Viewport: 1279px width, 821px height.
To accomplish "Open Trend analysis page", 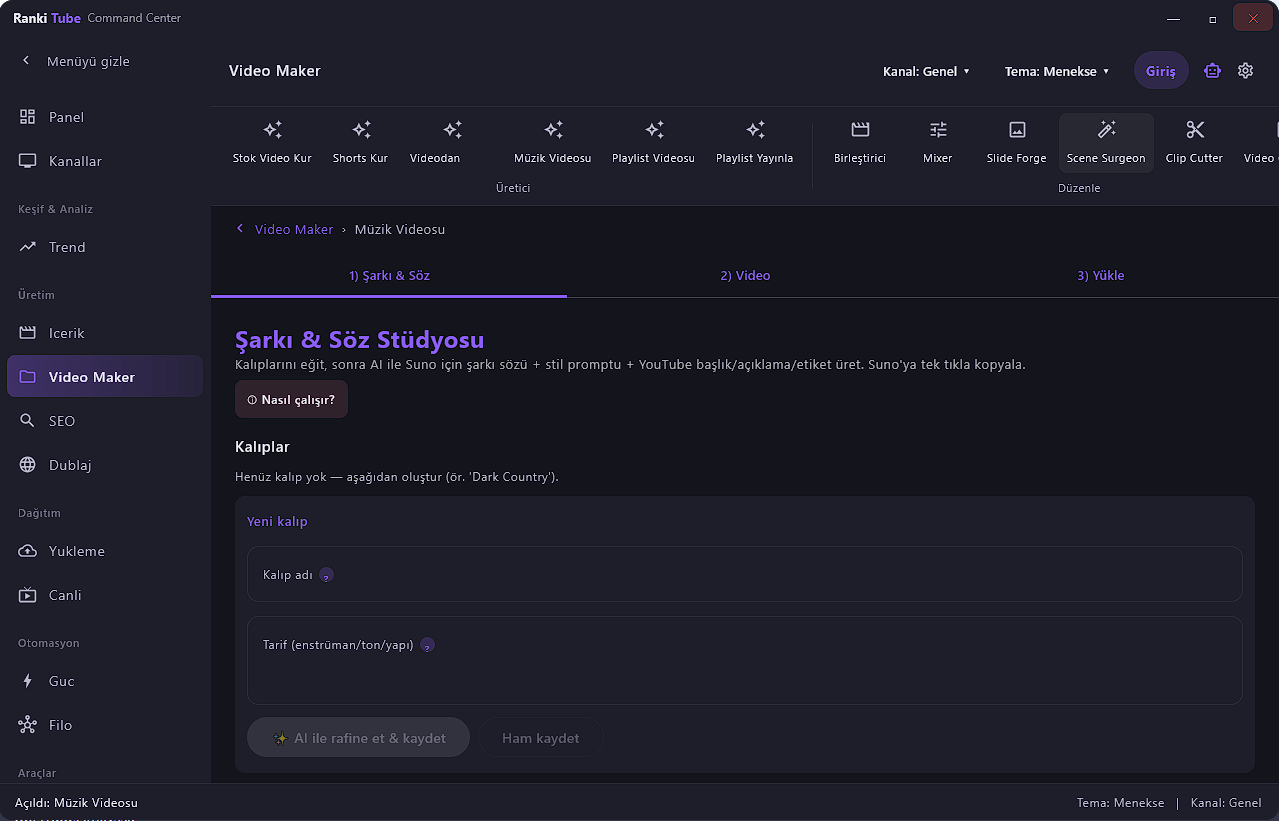I will (105, 247).
